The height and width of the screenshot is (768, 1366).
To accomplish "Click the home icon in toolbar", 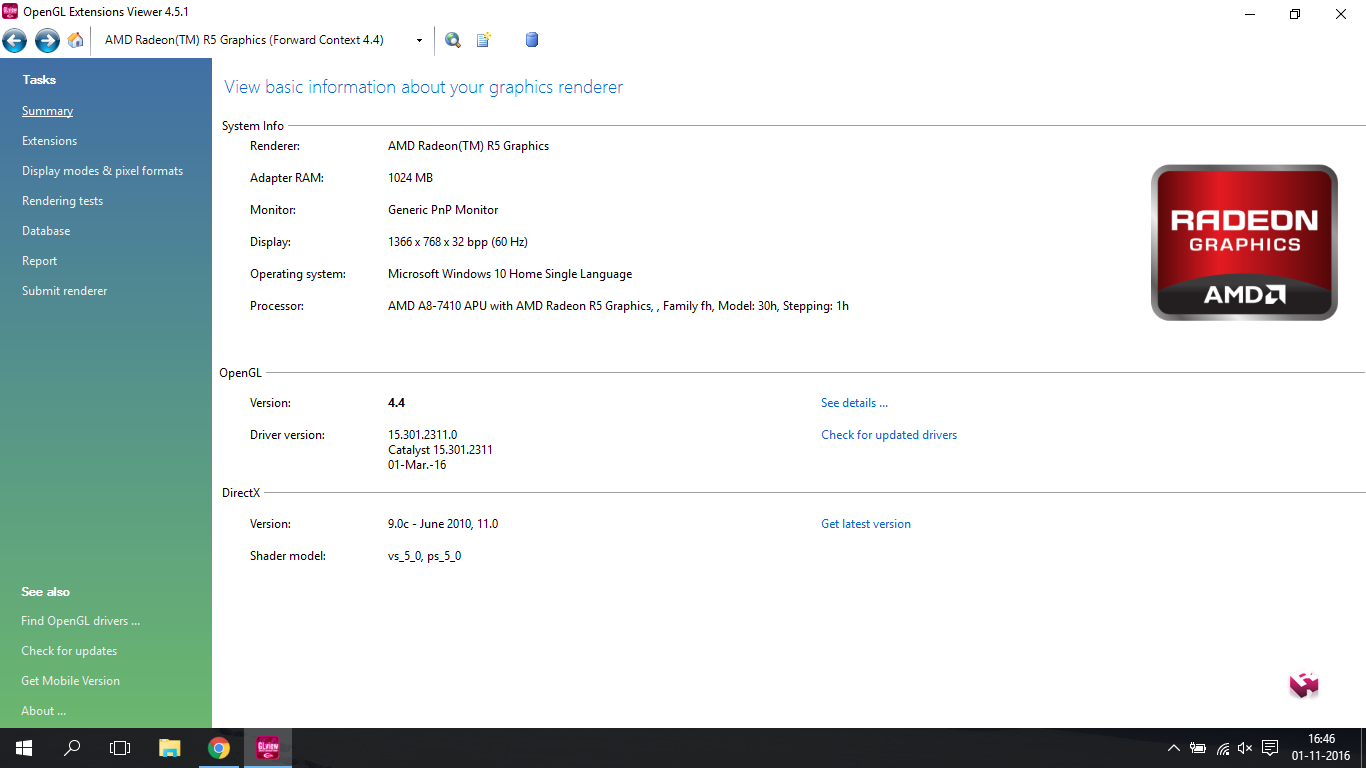I will pos(76,40).
